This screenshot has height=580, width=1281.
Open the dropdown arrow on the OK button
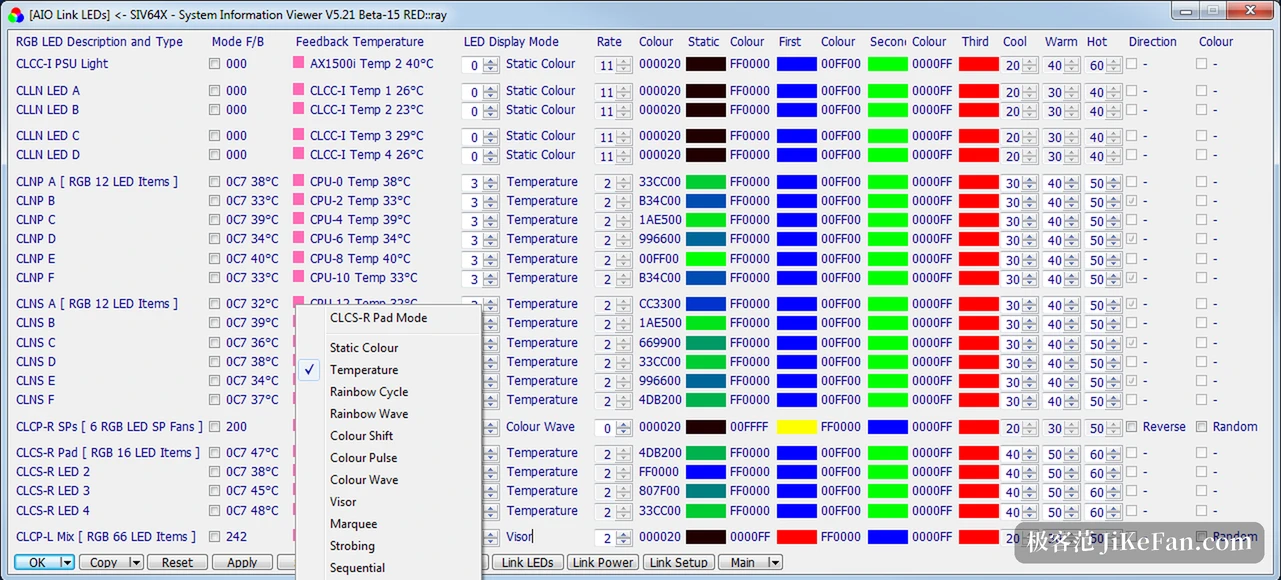[67, 563]
